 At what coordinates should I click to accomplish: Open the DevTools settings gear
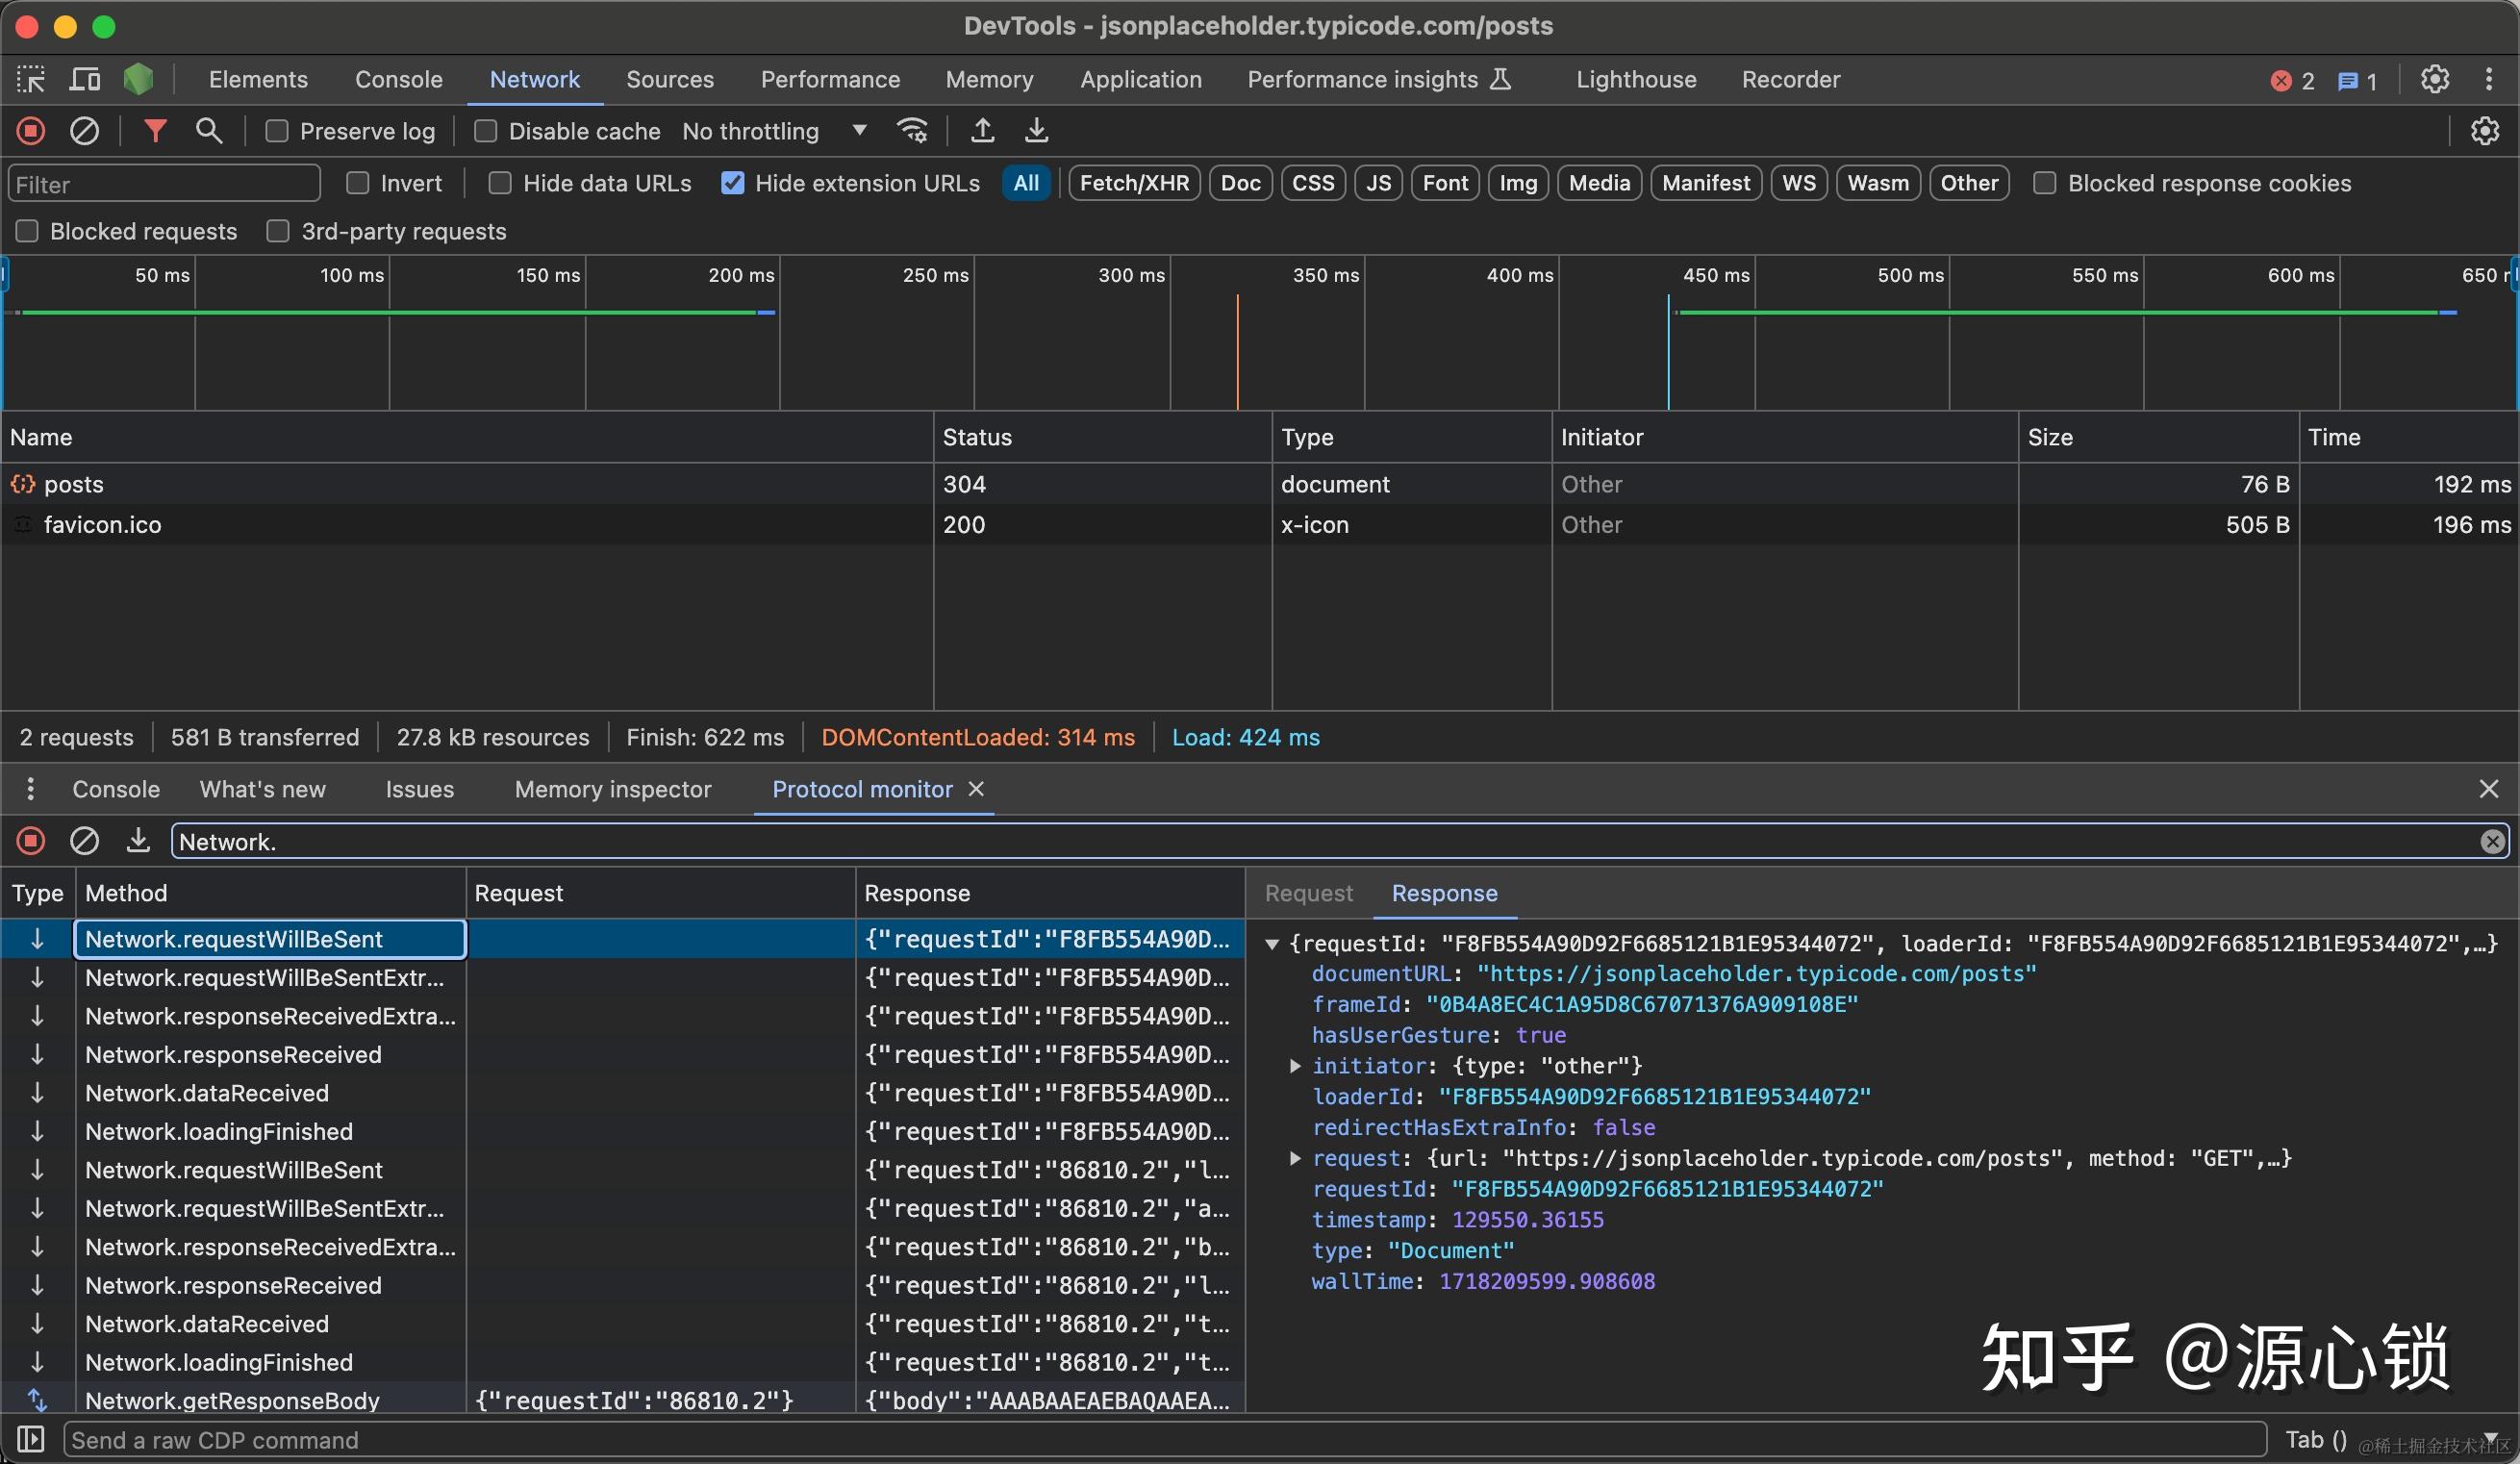tap(2435, 79)
